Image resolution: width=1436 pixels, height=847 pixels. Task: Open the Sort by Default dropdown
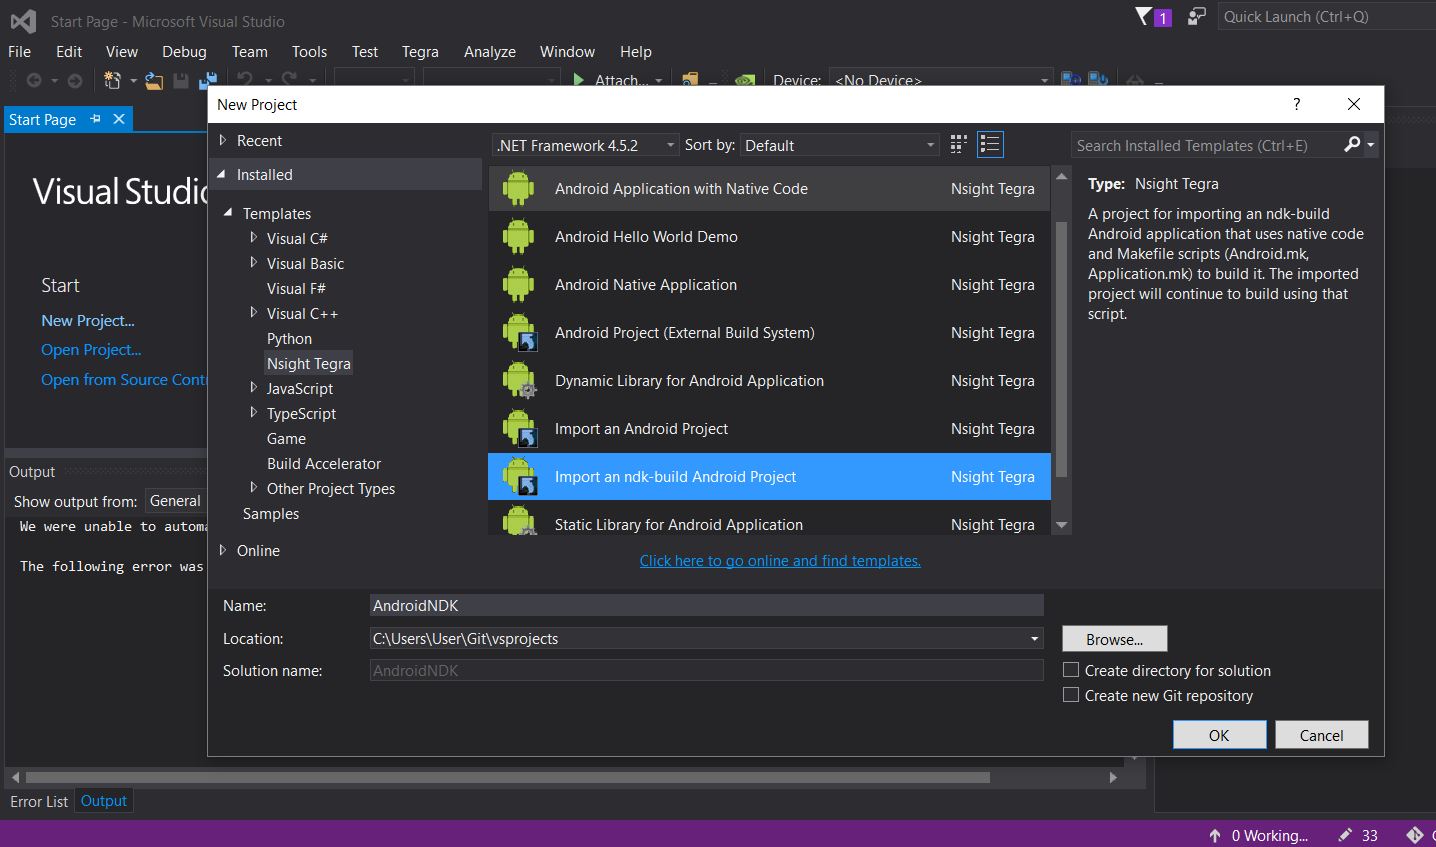coord(928,145)
